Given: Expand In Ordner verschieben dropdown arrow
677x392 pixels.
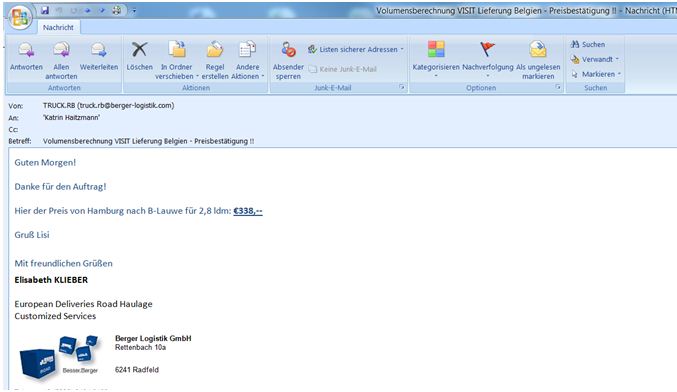Looking at the screenshot, I should (197, 76).
